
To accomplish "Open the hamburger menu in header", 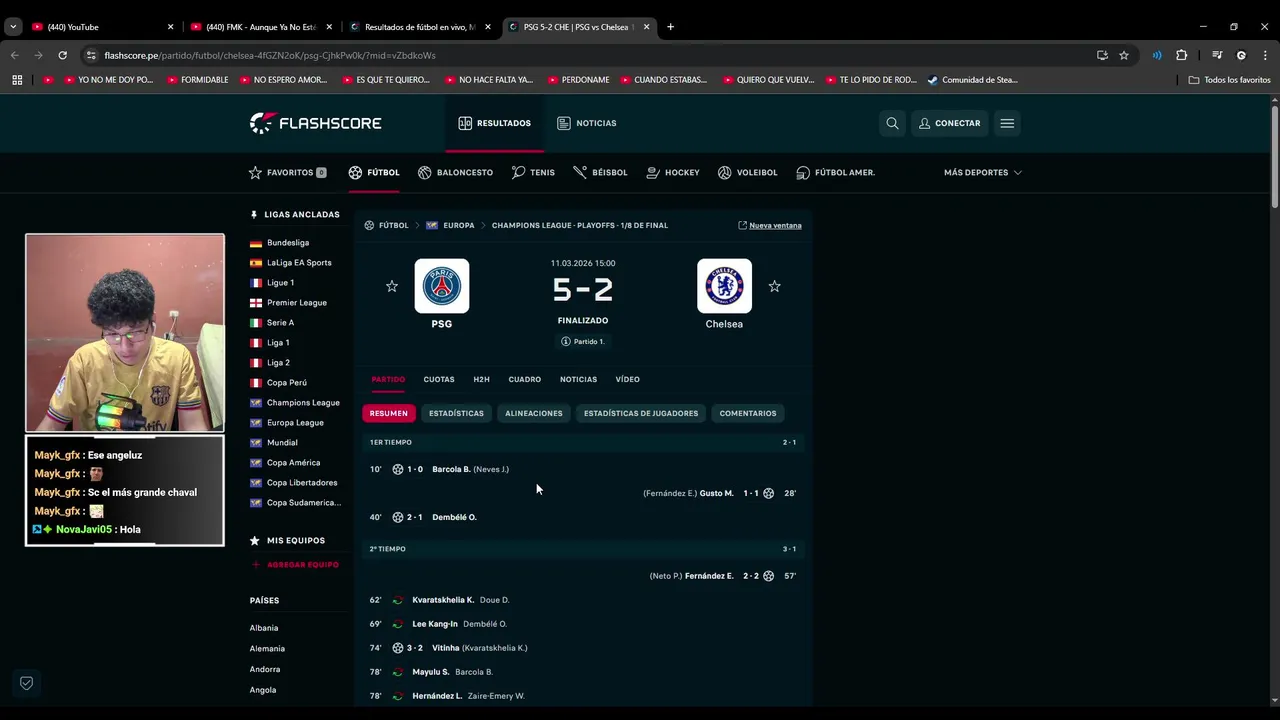I will coord(1007,123).
